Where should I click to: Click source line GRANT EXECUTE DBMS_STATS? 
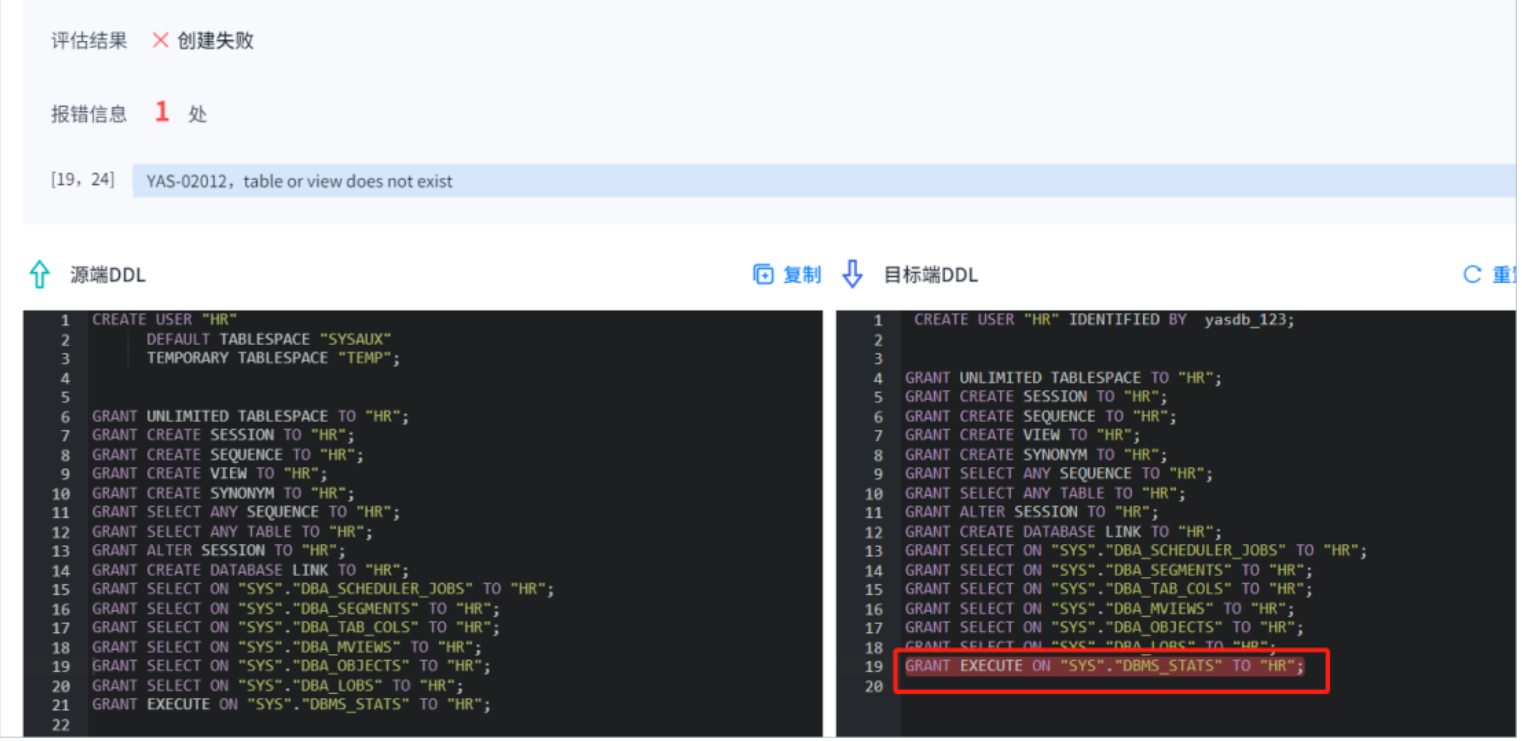coord(292,704)
